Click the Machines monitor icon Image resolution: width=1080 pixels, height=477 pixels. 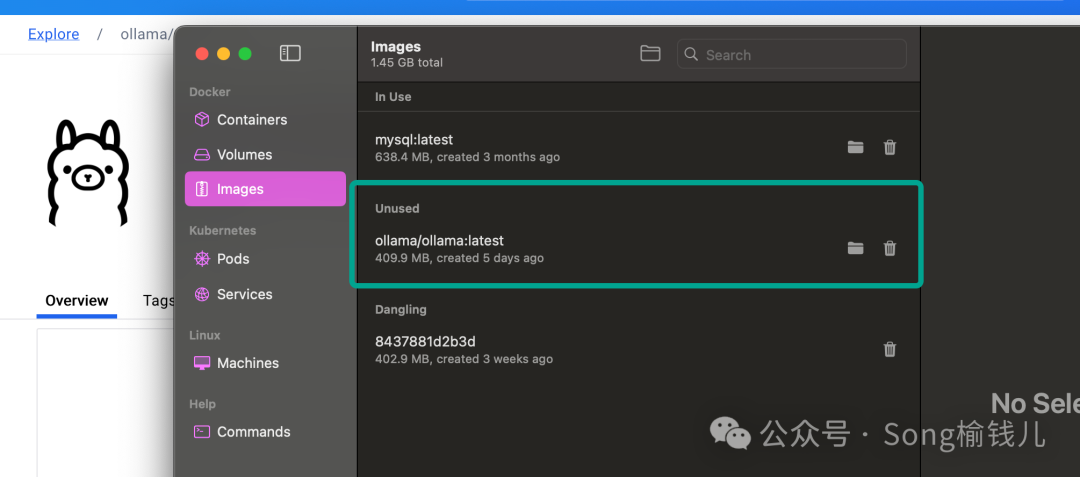tap(202, 363)
